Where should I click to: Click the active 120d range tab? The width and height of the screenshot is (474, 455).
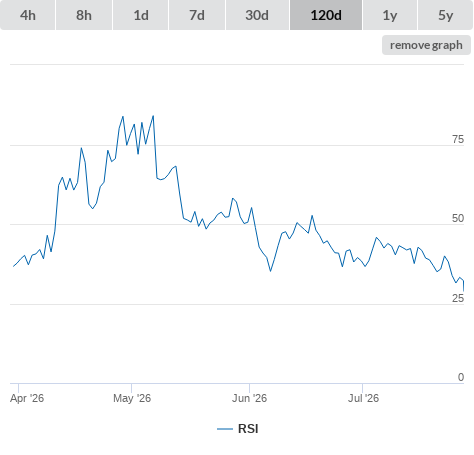tap(326, 15)
